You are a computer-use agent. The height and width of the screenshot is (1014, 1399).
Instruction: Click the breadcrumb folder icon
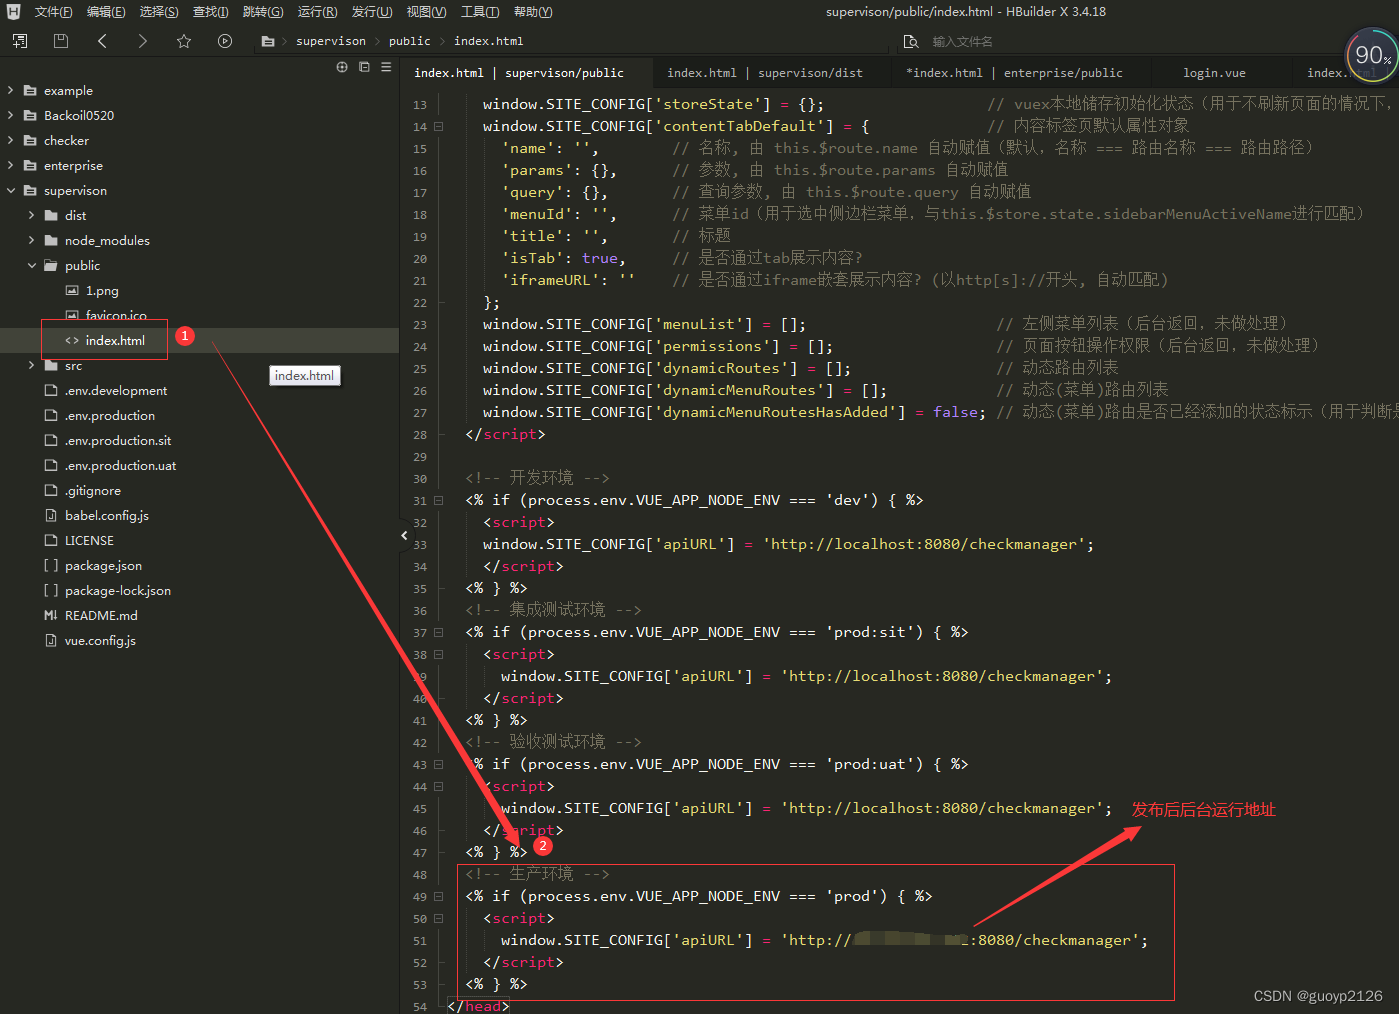(x=268, y=41)
